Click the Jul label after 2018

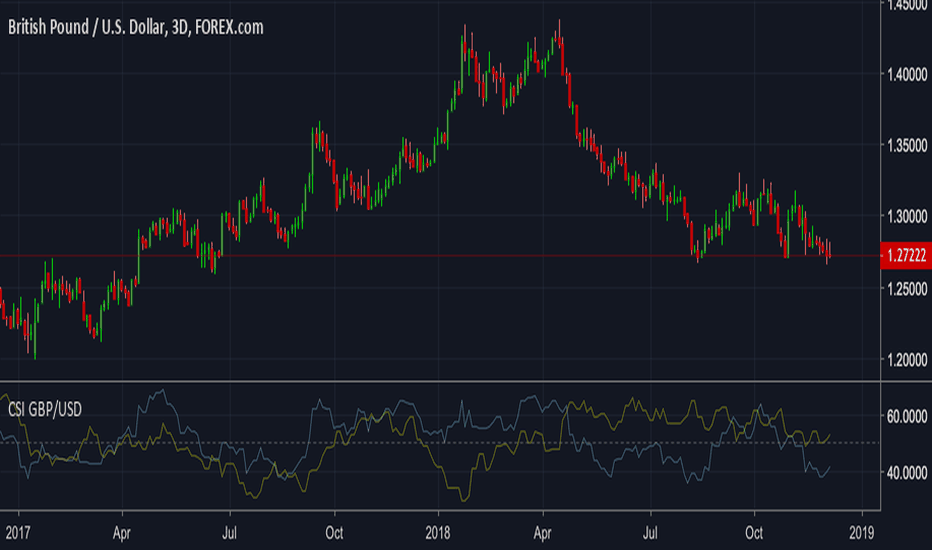click(x=650, y=533)
